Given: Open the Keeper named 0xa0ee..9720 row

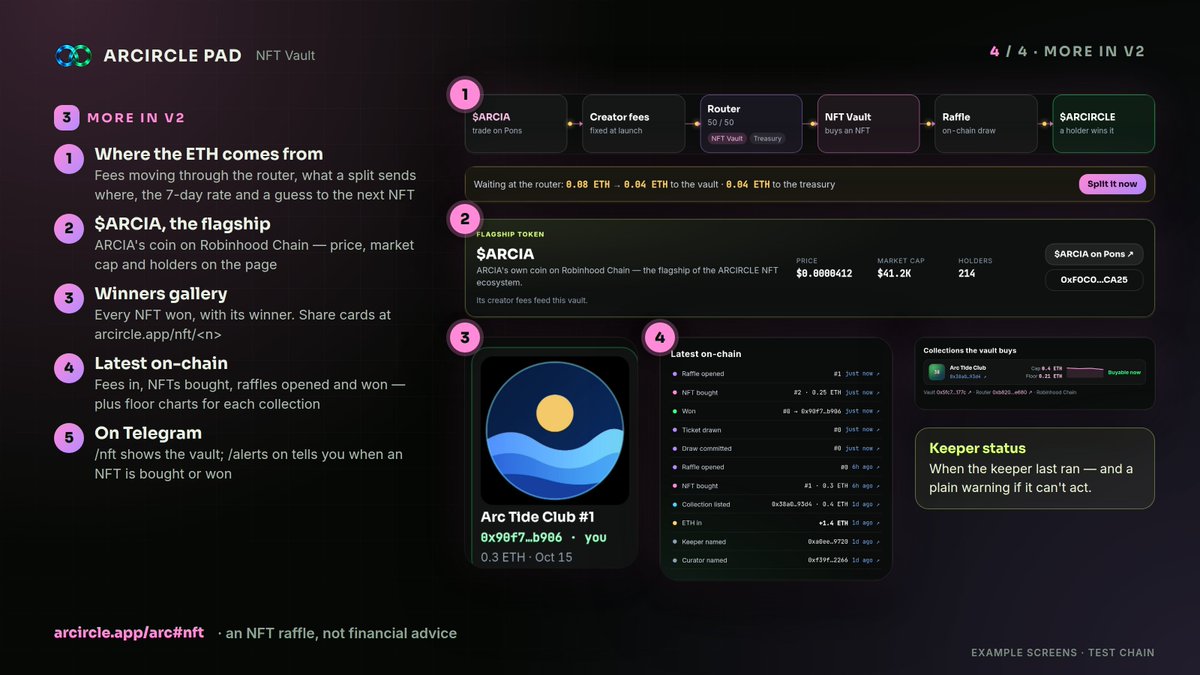Looking at the screenshot, I should point(776,542).
